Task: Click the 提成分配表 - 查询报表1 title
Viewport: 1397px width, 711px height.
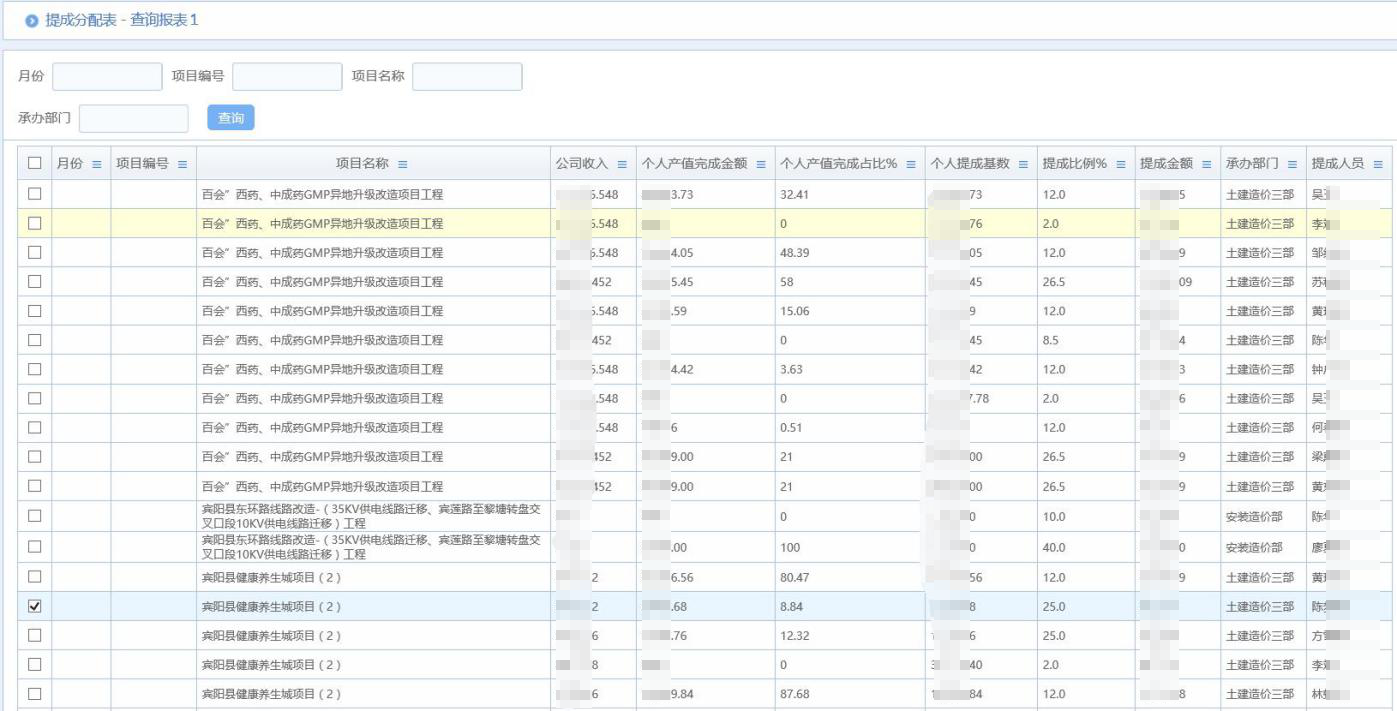Action: 122,20
